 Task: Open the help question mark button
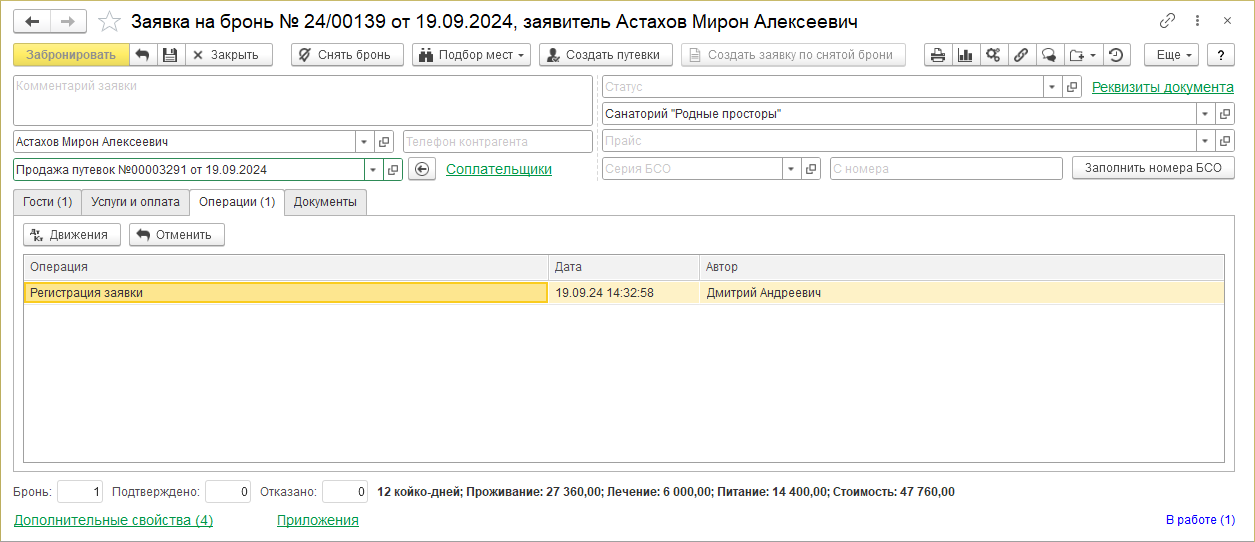pos(1220,55)
